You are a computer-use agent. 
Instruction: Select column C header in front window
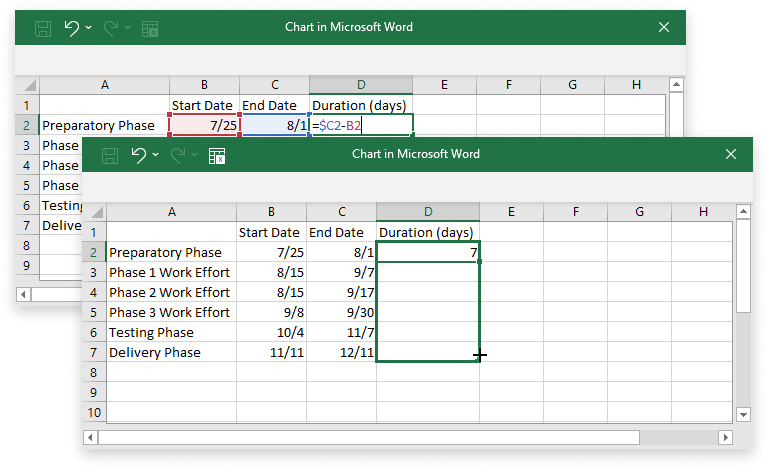(x=341, y=211)
